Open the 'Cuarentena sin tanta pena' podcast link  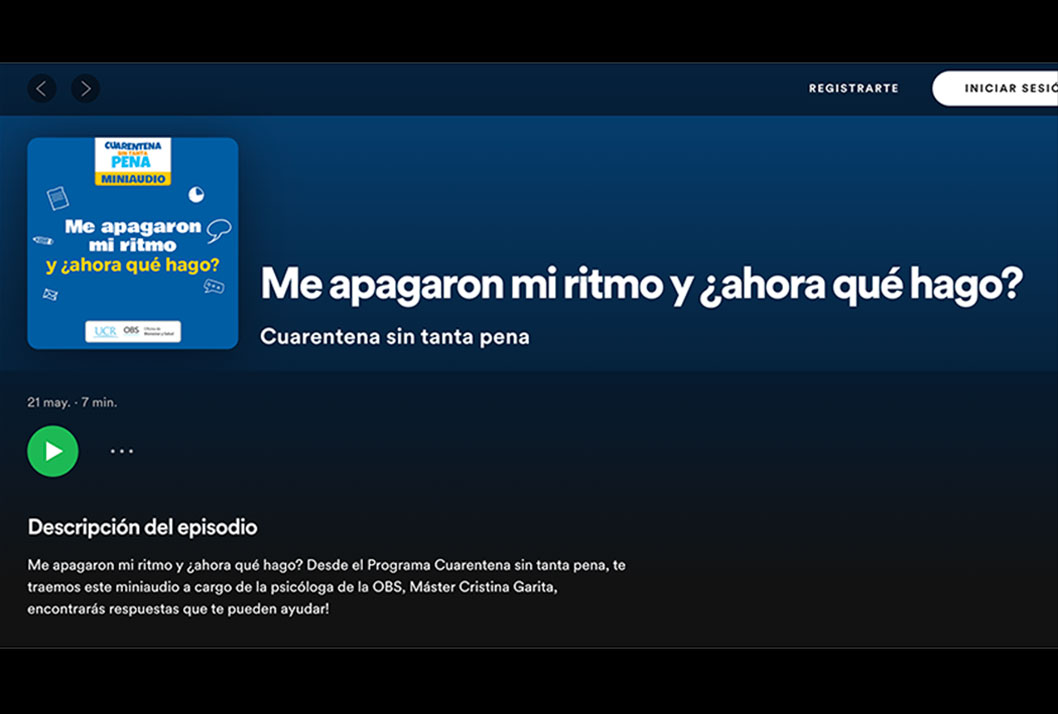[395, 336]
